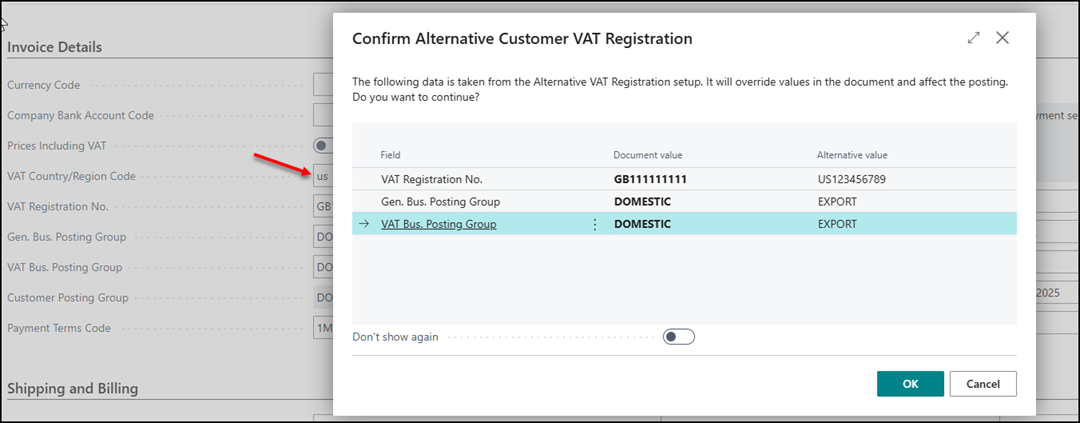This screenshot has width=1080, height=423.
Task: Sort by the Document value column header
Action: pyautogui.click(x=647, y=155)
